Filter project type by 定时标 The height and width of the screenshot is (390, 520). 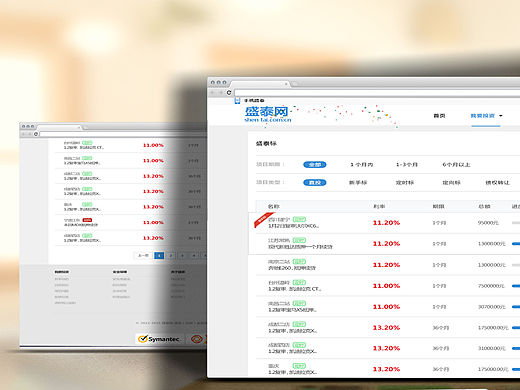pos(405,183)
